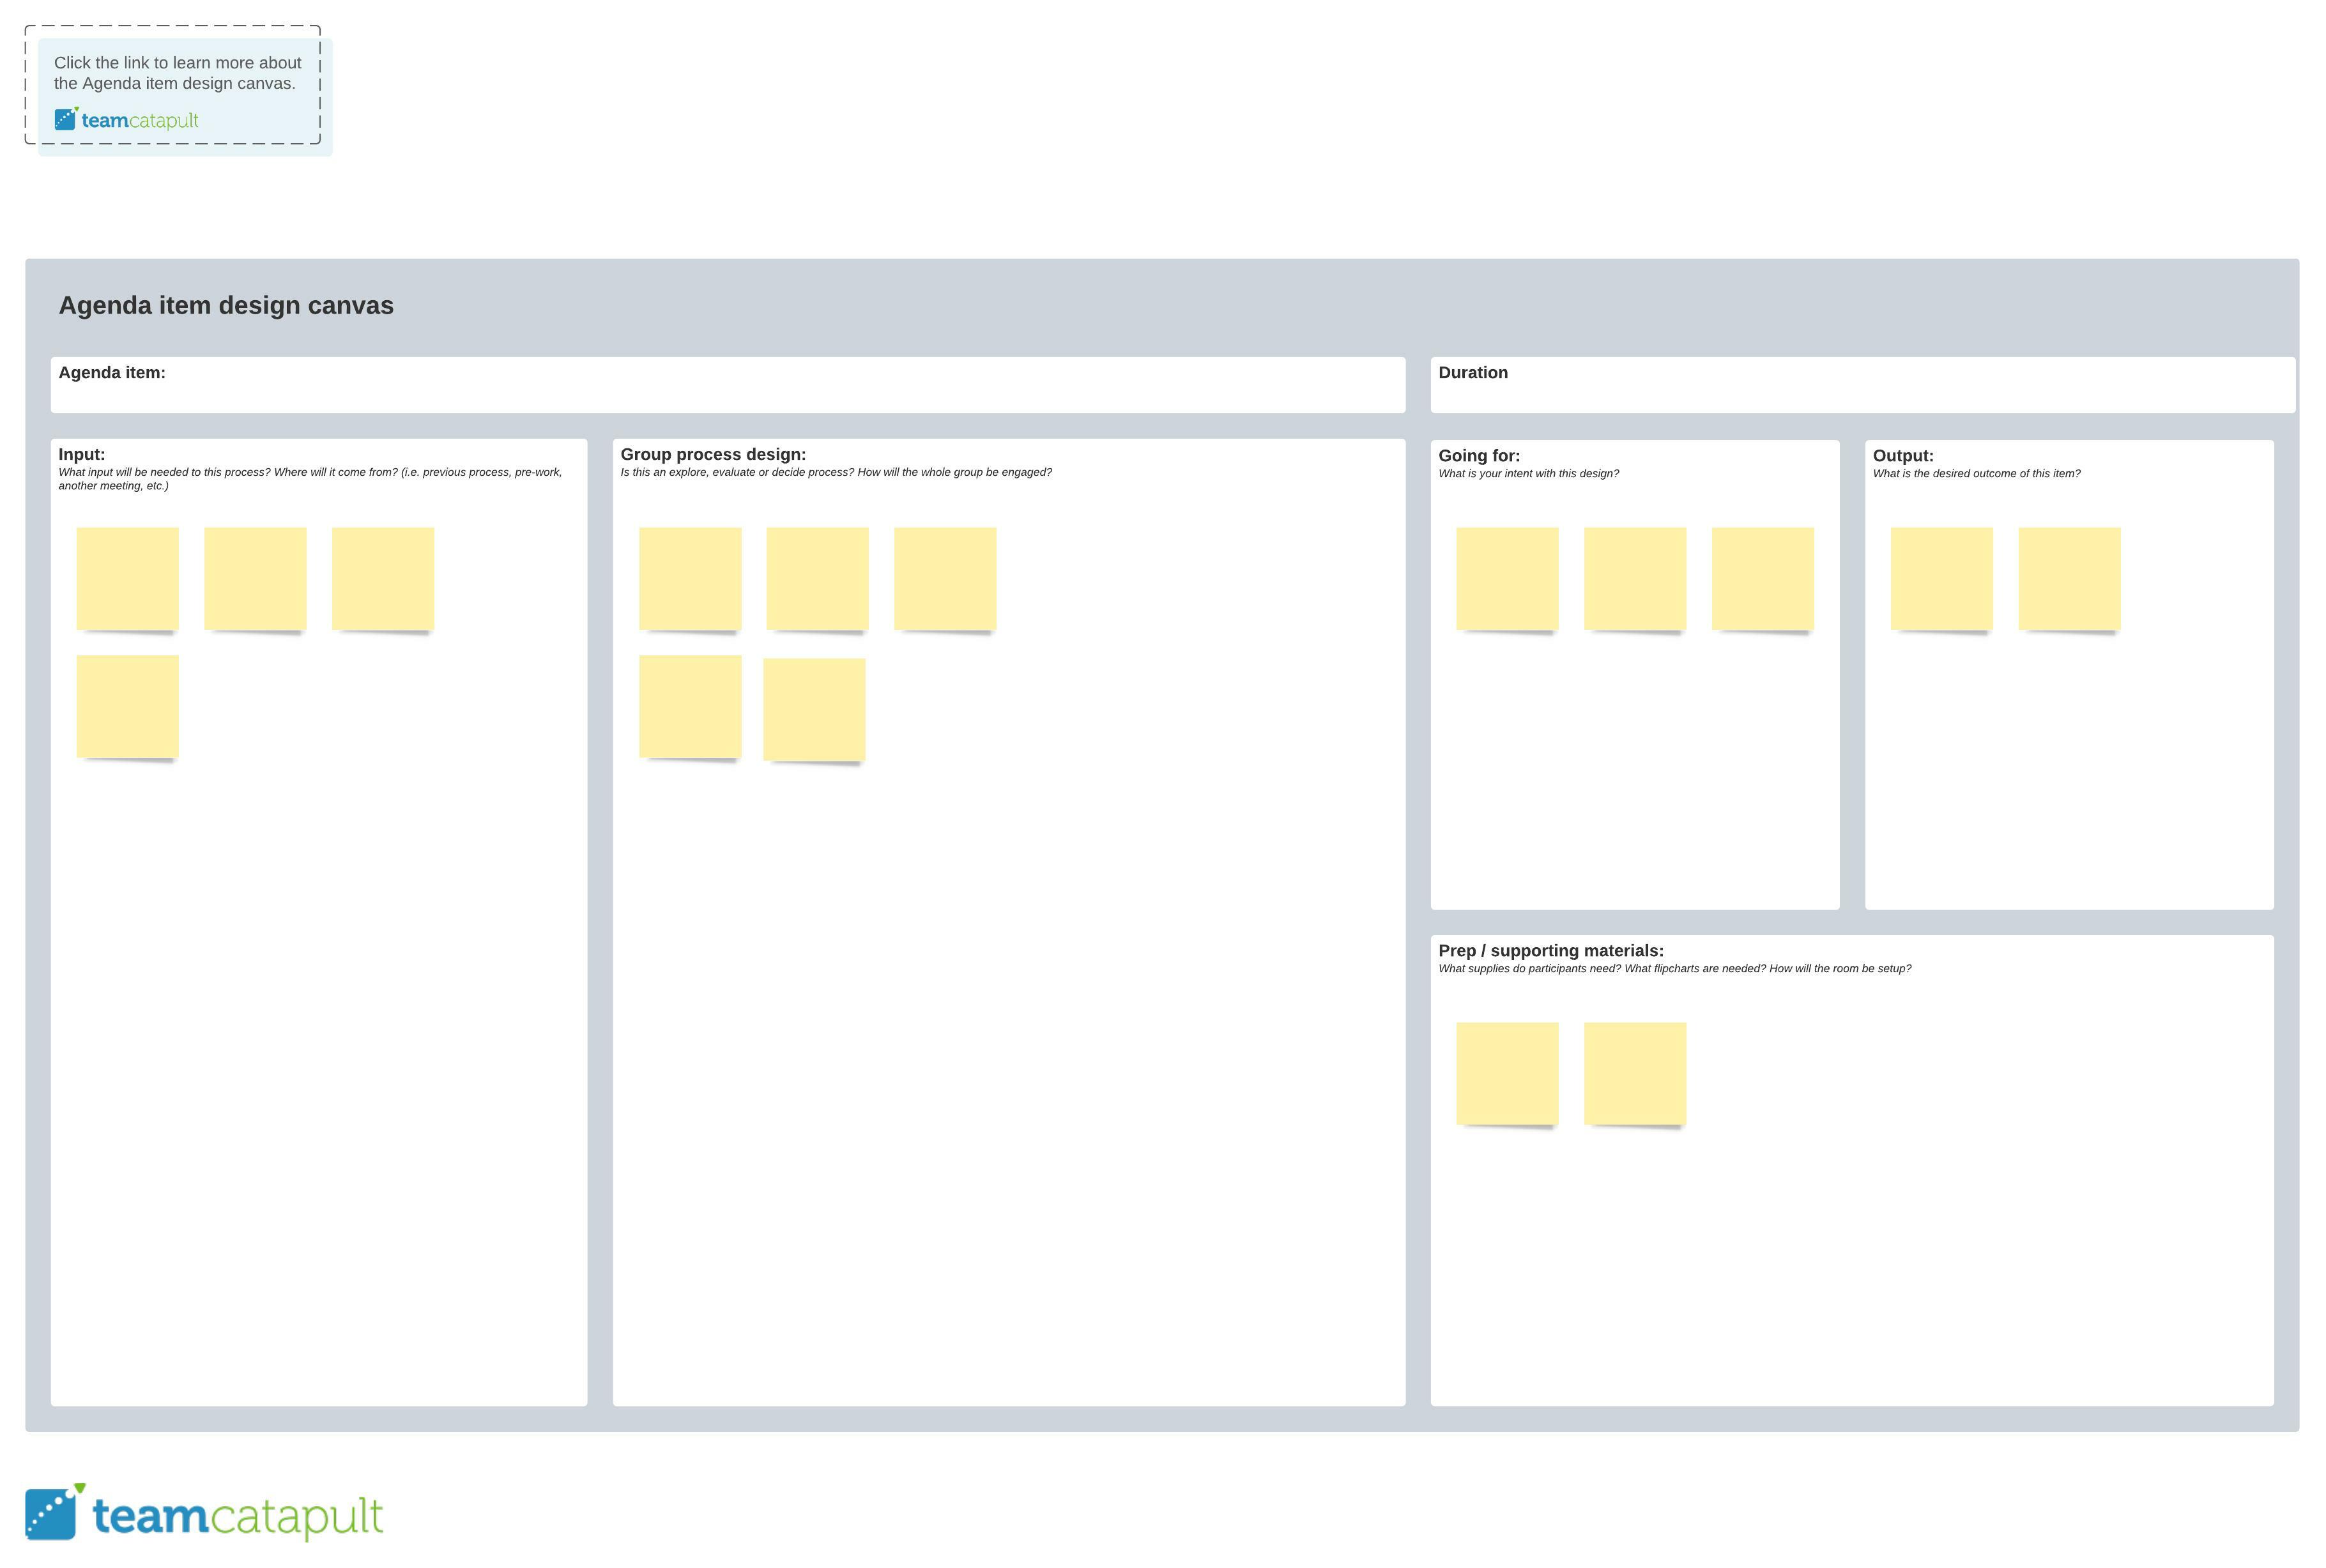Select the fourth sticky note in Input
Screen dimensions: 2326x1568
[127, 706]
